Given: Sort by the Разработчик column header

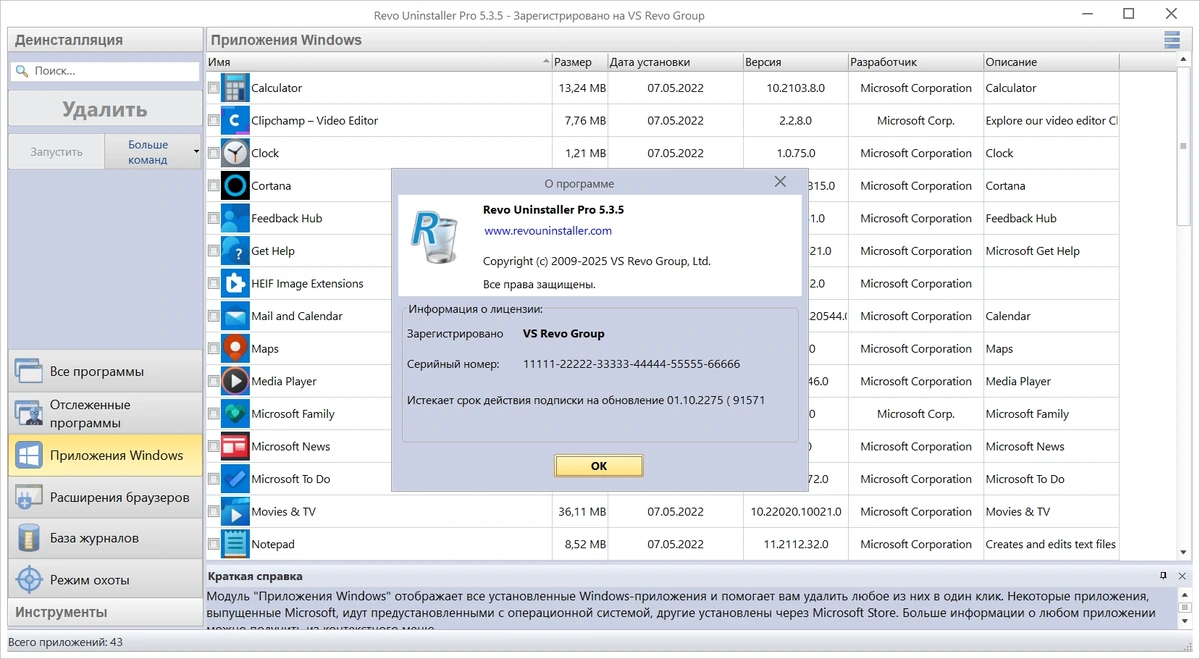Looking at the screenshot, I should pyautogui.click(x=915, y=62).
